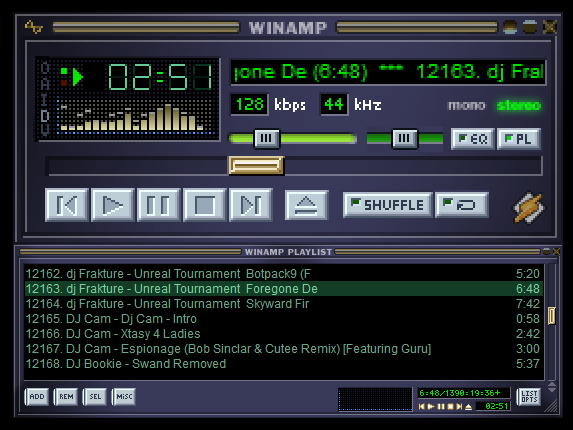Click the playlist resize grip corner
Screen dimensions: 573x430
552,407
